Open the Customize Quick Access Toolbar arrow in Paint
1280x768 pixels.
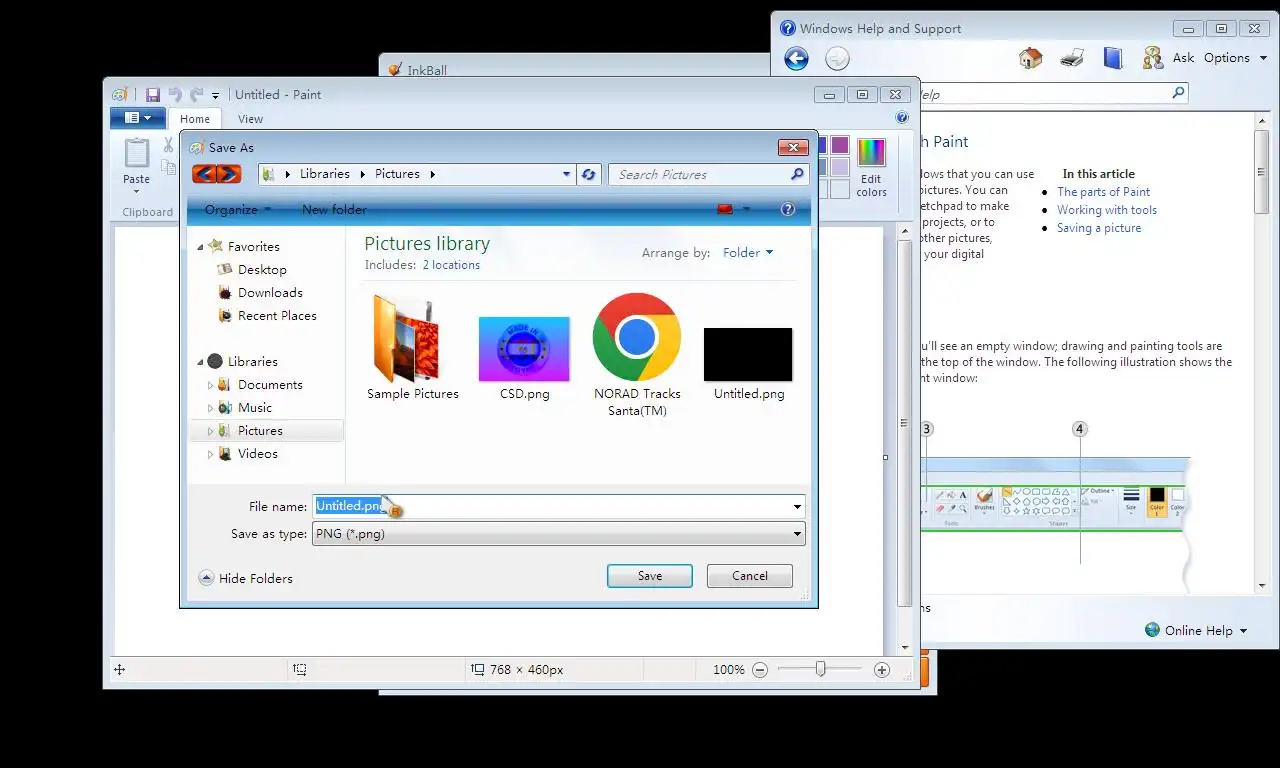point(215,96)
